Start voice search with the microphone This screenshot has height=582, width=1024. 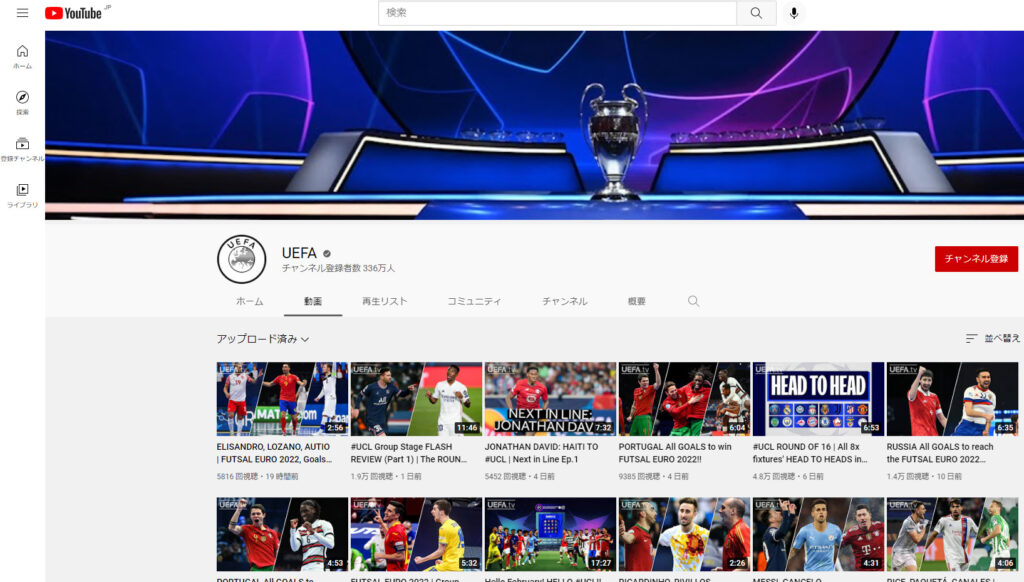point(794,13)
